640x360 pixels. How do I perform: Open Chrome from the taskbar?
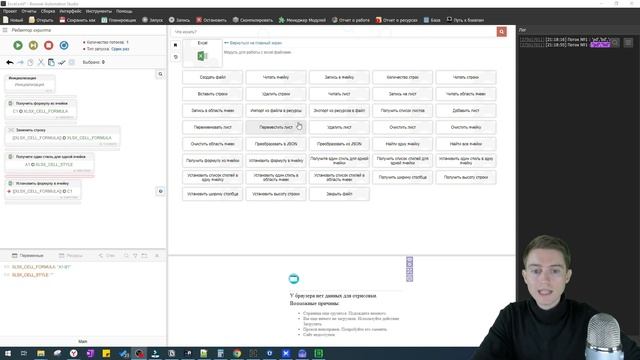point(237,353)
